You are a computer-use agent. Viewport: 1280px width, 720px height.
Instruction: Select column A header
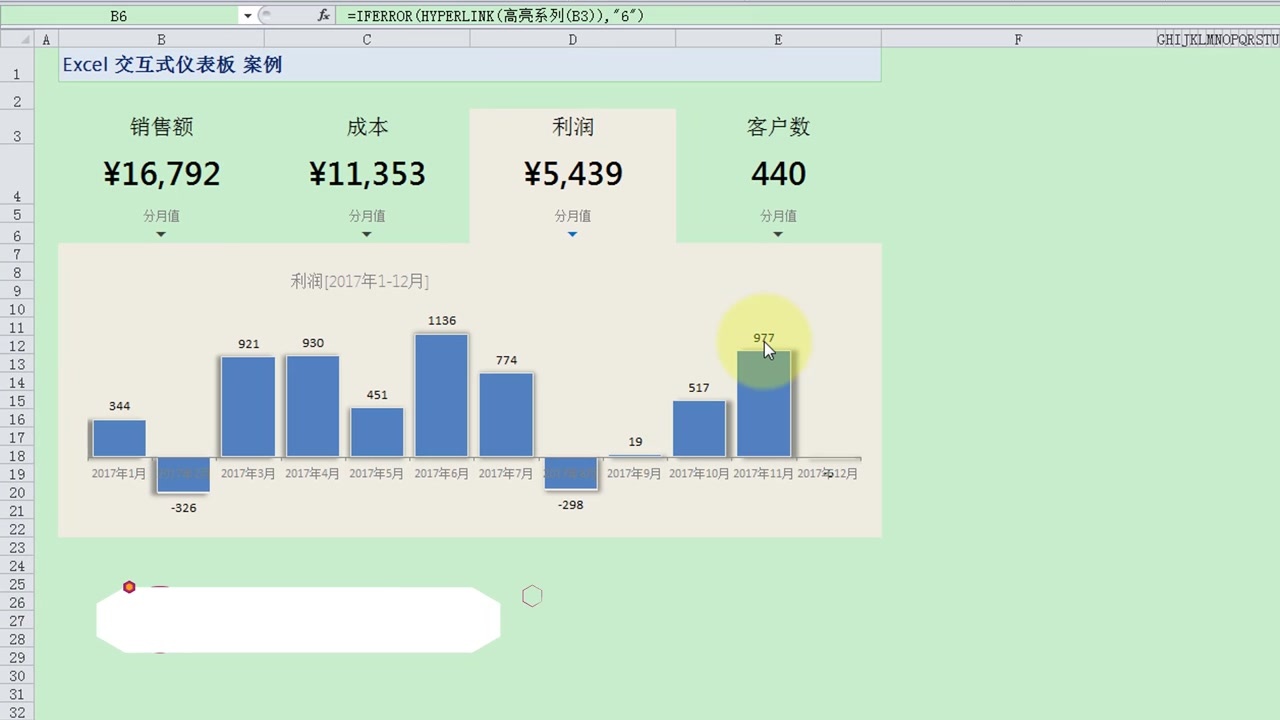coord(46,39)
